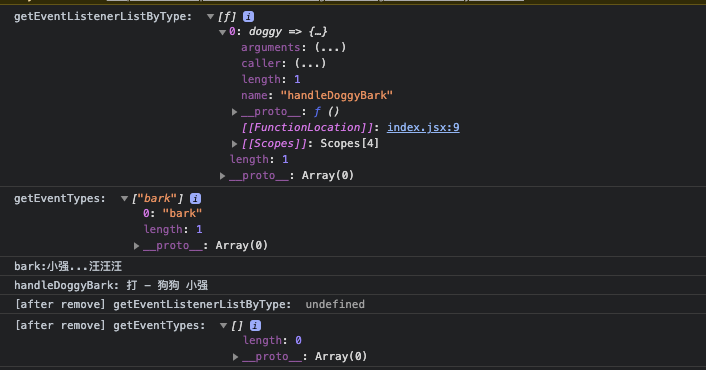Expand __proto__: Array(0) under doggy listener list
This screenshot has width=706, height=370.
222,176
